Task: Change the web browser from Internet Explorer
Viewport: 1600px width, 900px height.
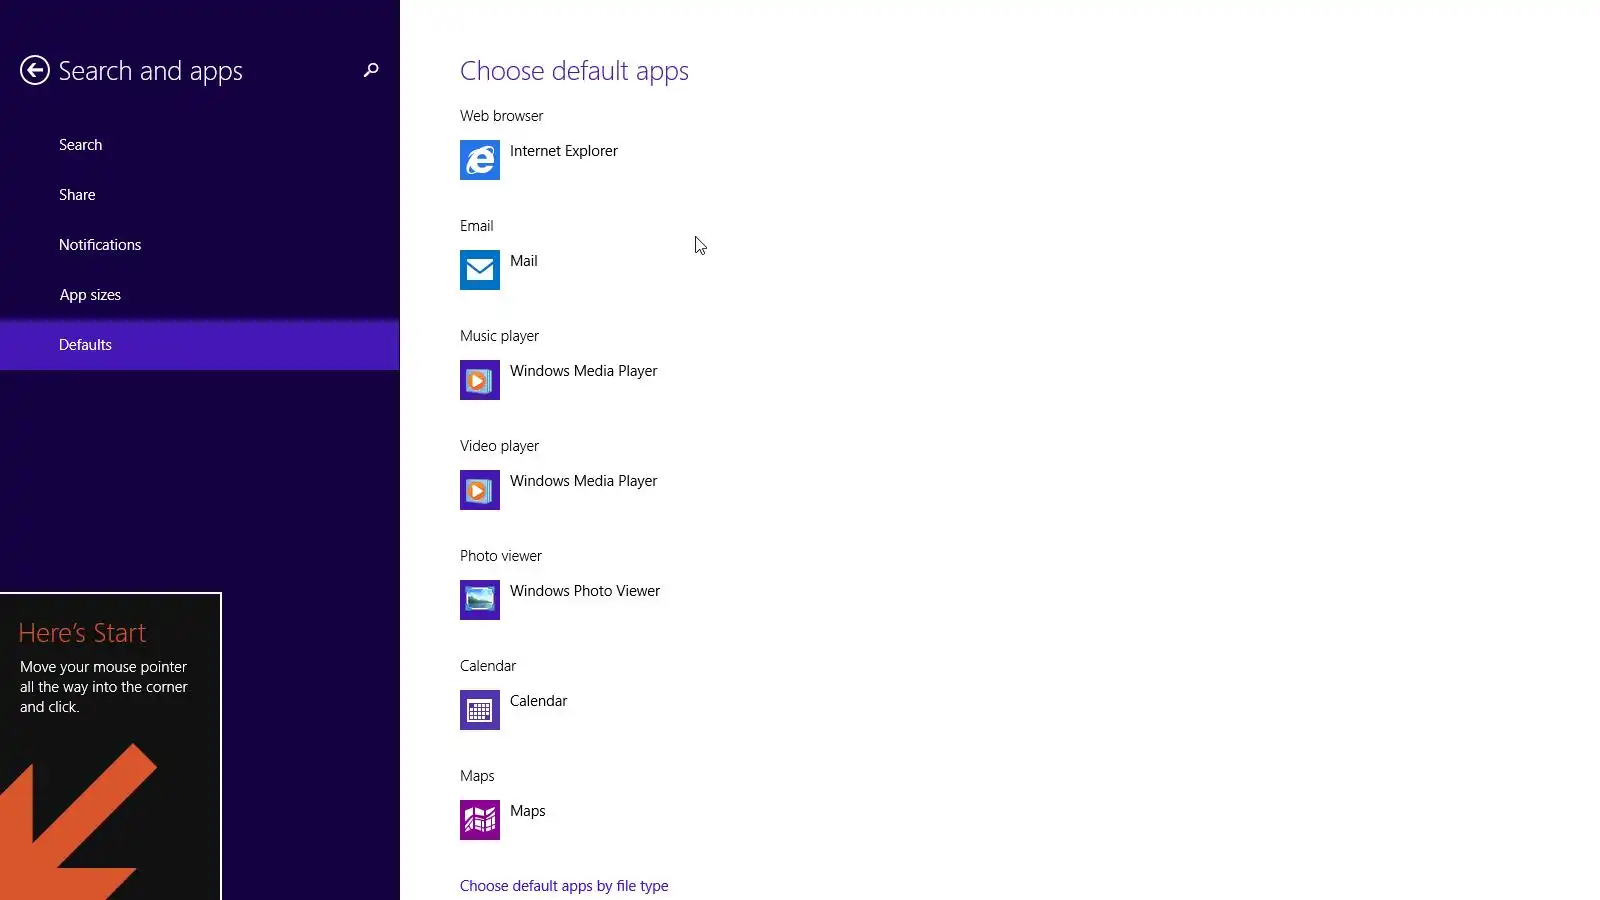Action: tap(564, 151)
